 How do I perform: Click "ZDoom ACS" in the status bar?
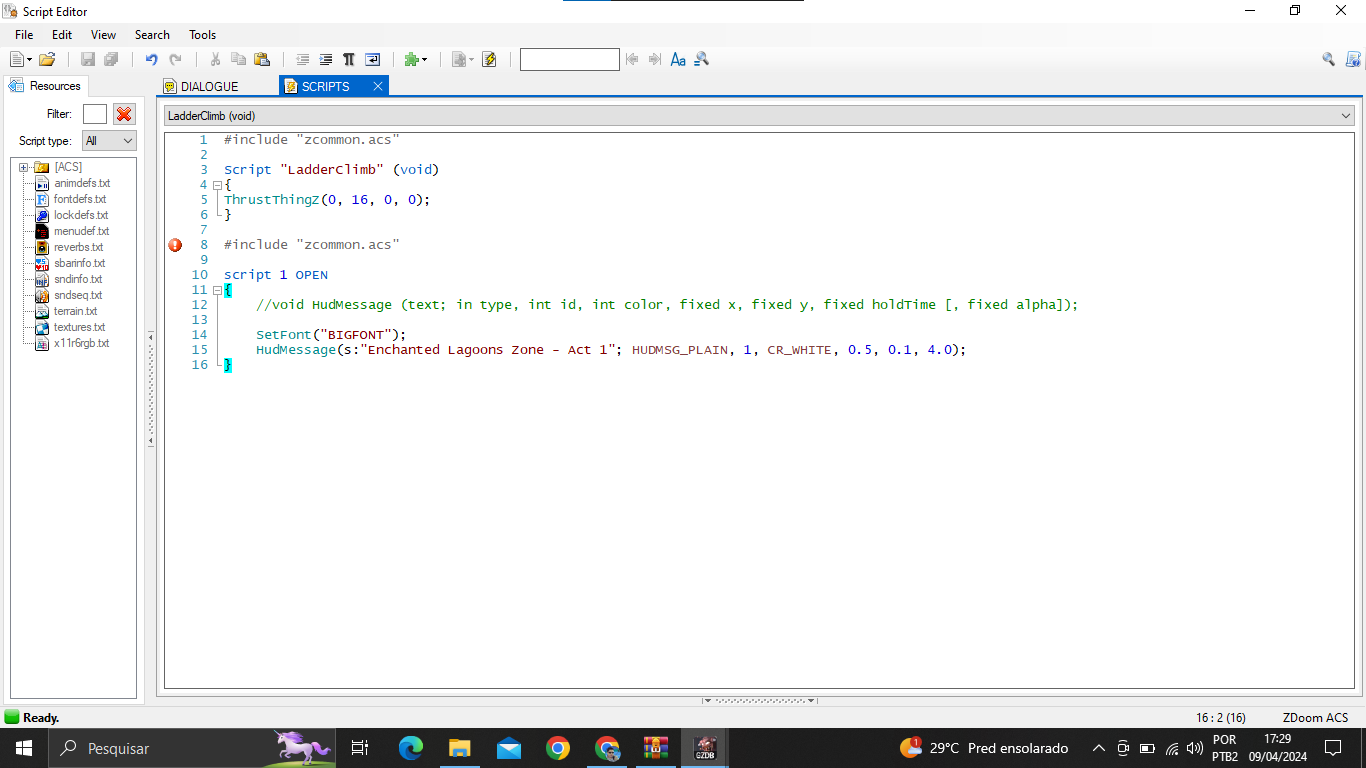(x=1315, y=718)
